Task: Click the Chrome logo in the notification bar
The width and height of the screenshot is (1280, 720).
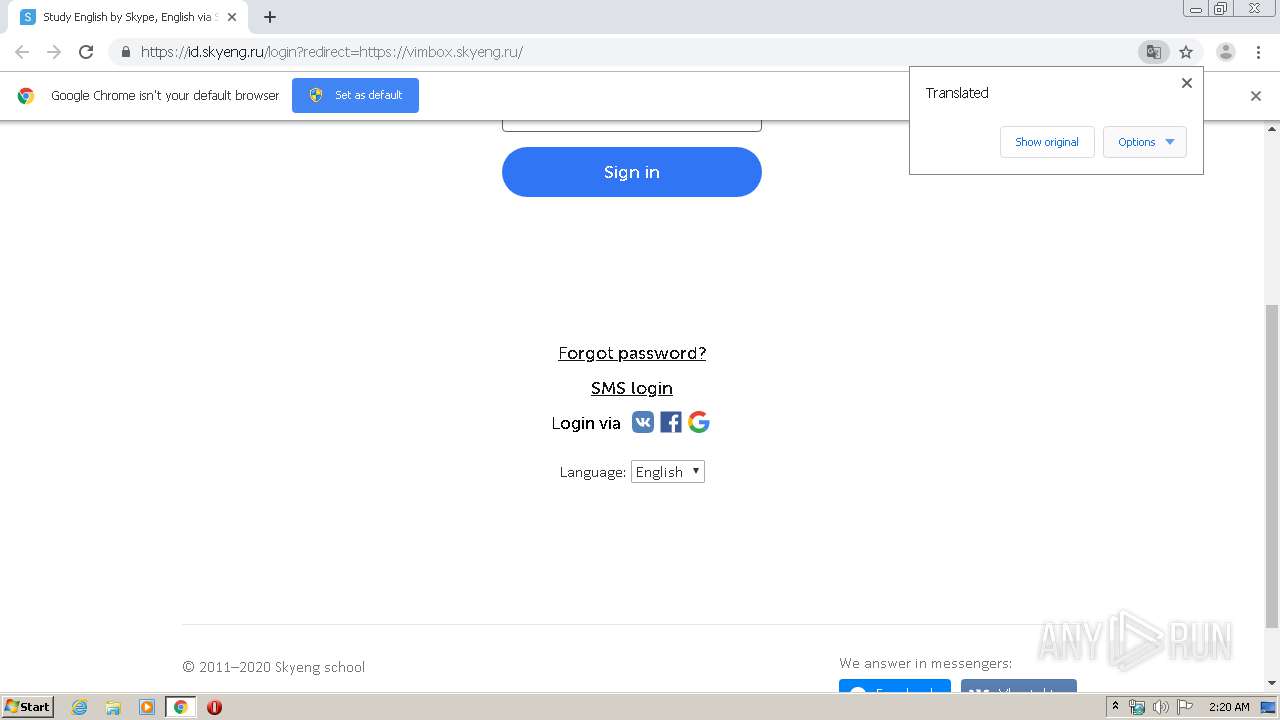Action: pos(26,96)
